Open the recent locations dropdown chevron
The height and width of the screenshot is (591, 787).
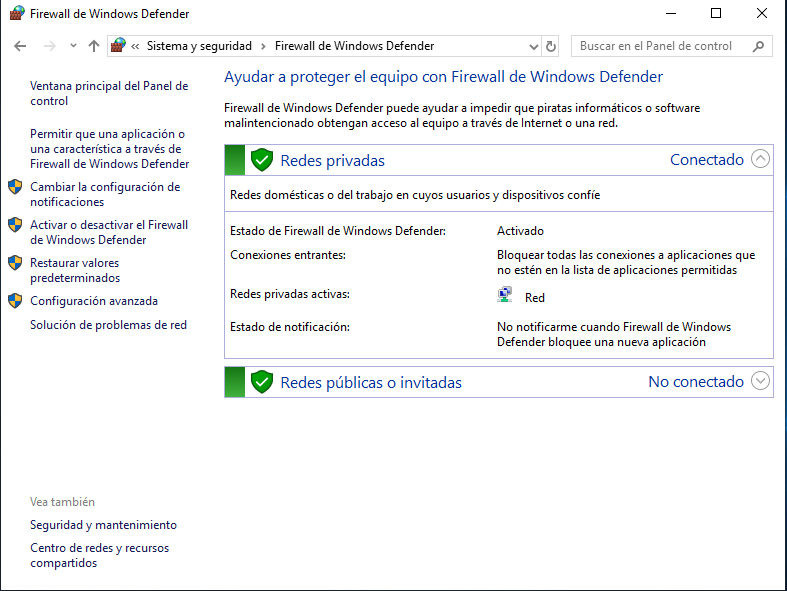pos(73,46)
